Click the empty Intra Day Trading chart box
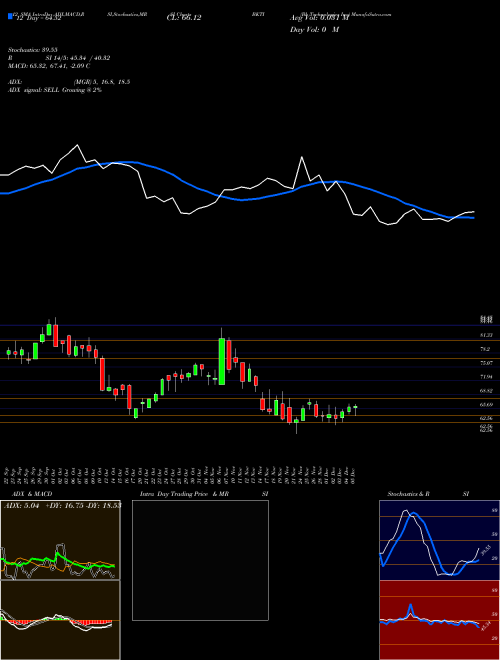 click(200, 560)
